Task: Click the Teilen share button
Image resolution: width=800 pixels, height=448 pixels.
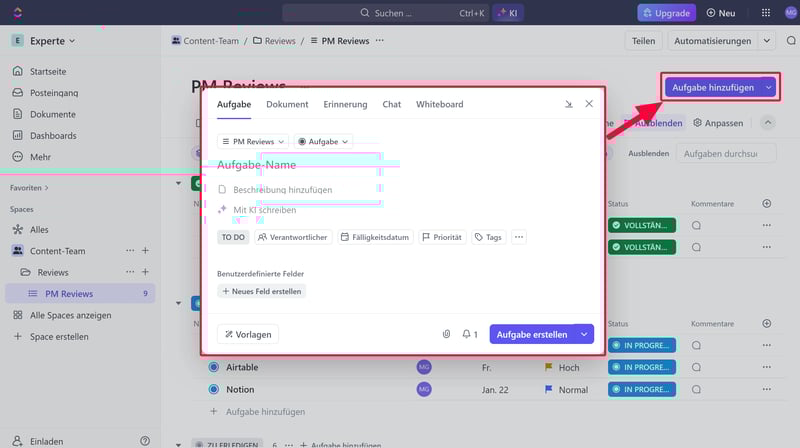Action: [x=643, y=41]
